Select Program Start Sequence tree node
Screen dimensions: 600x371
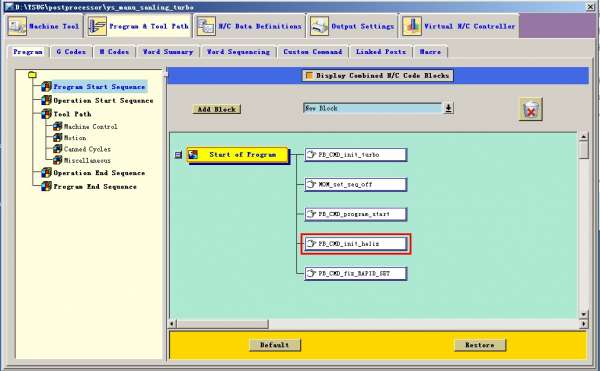click(x=99, y=87)
